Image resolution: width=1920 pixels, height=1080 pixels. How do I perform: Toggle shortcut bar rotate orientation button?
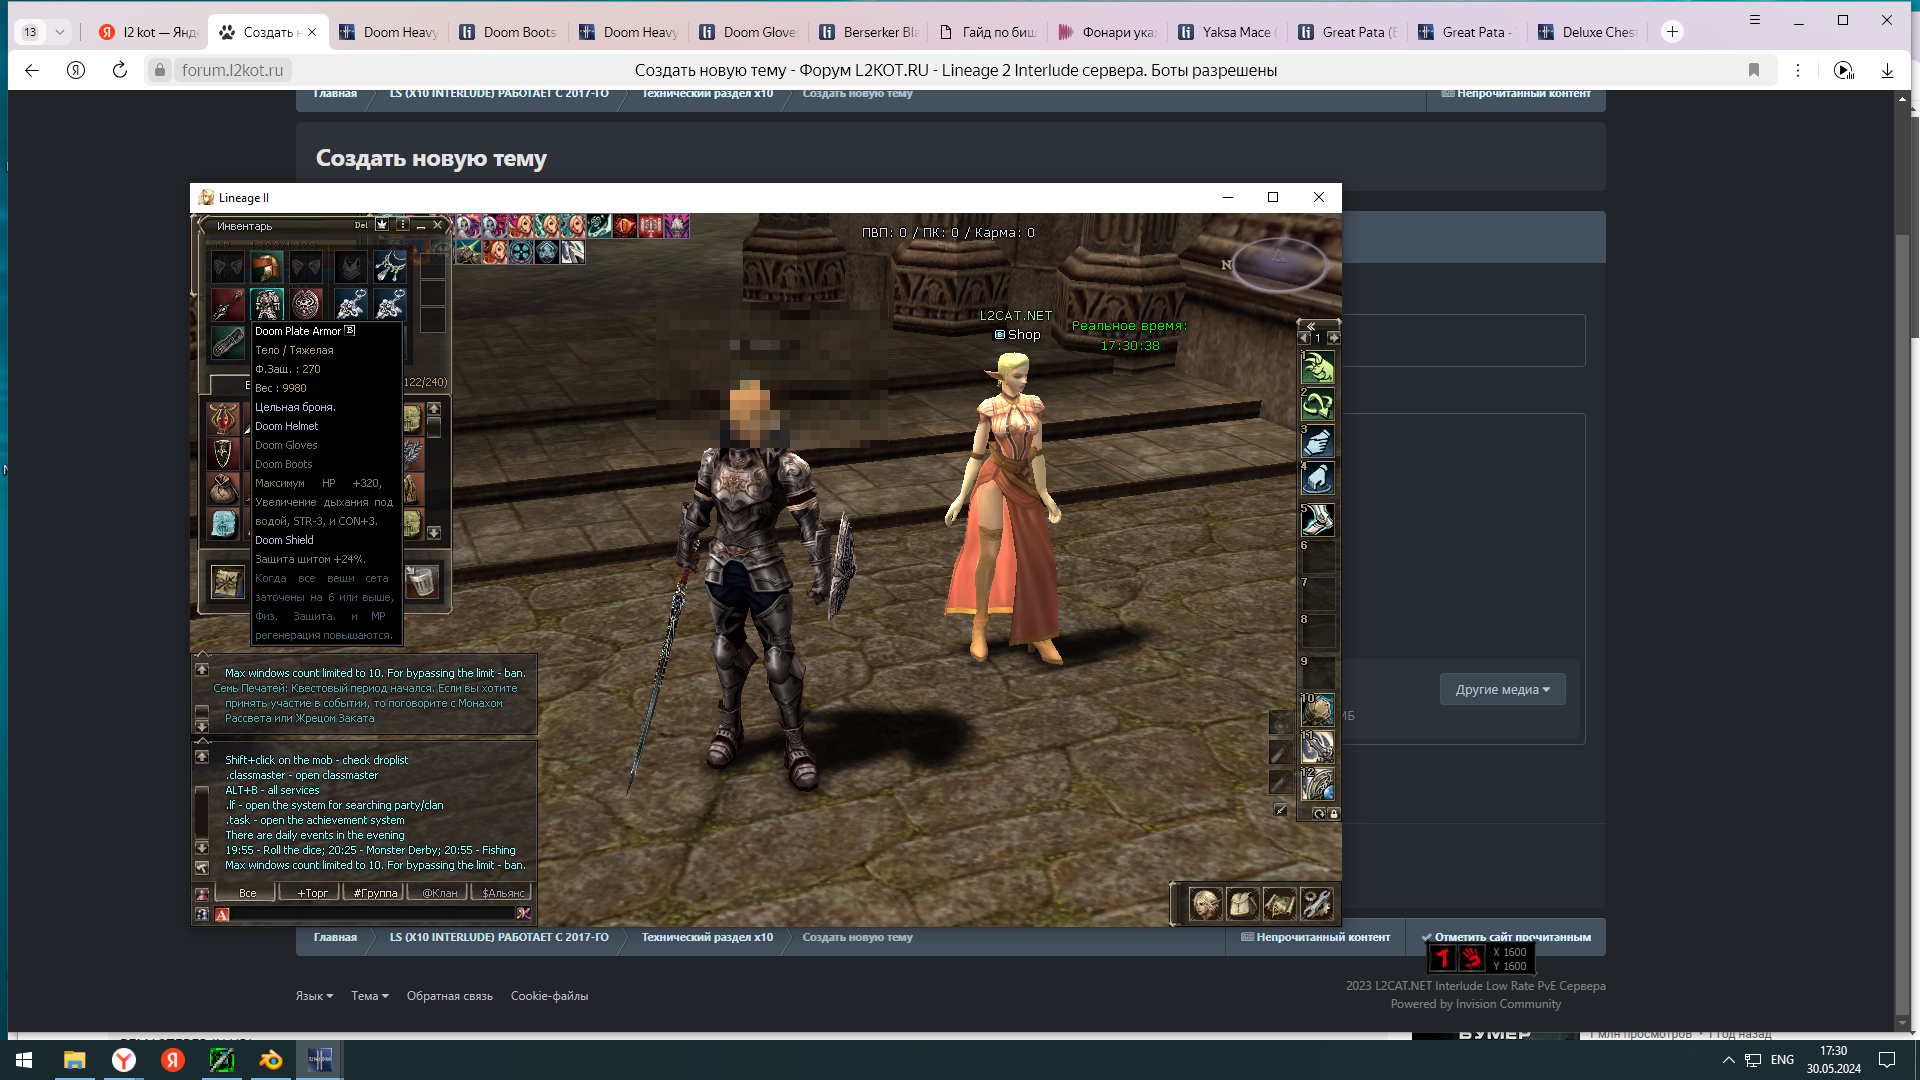coord(1319,814)
